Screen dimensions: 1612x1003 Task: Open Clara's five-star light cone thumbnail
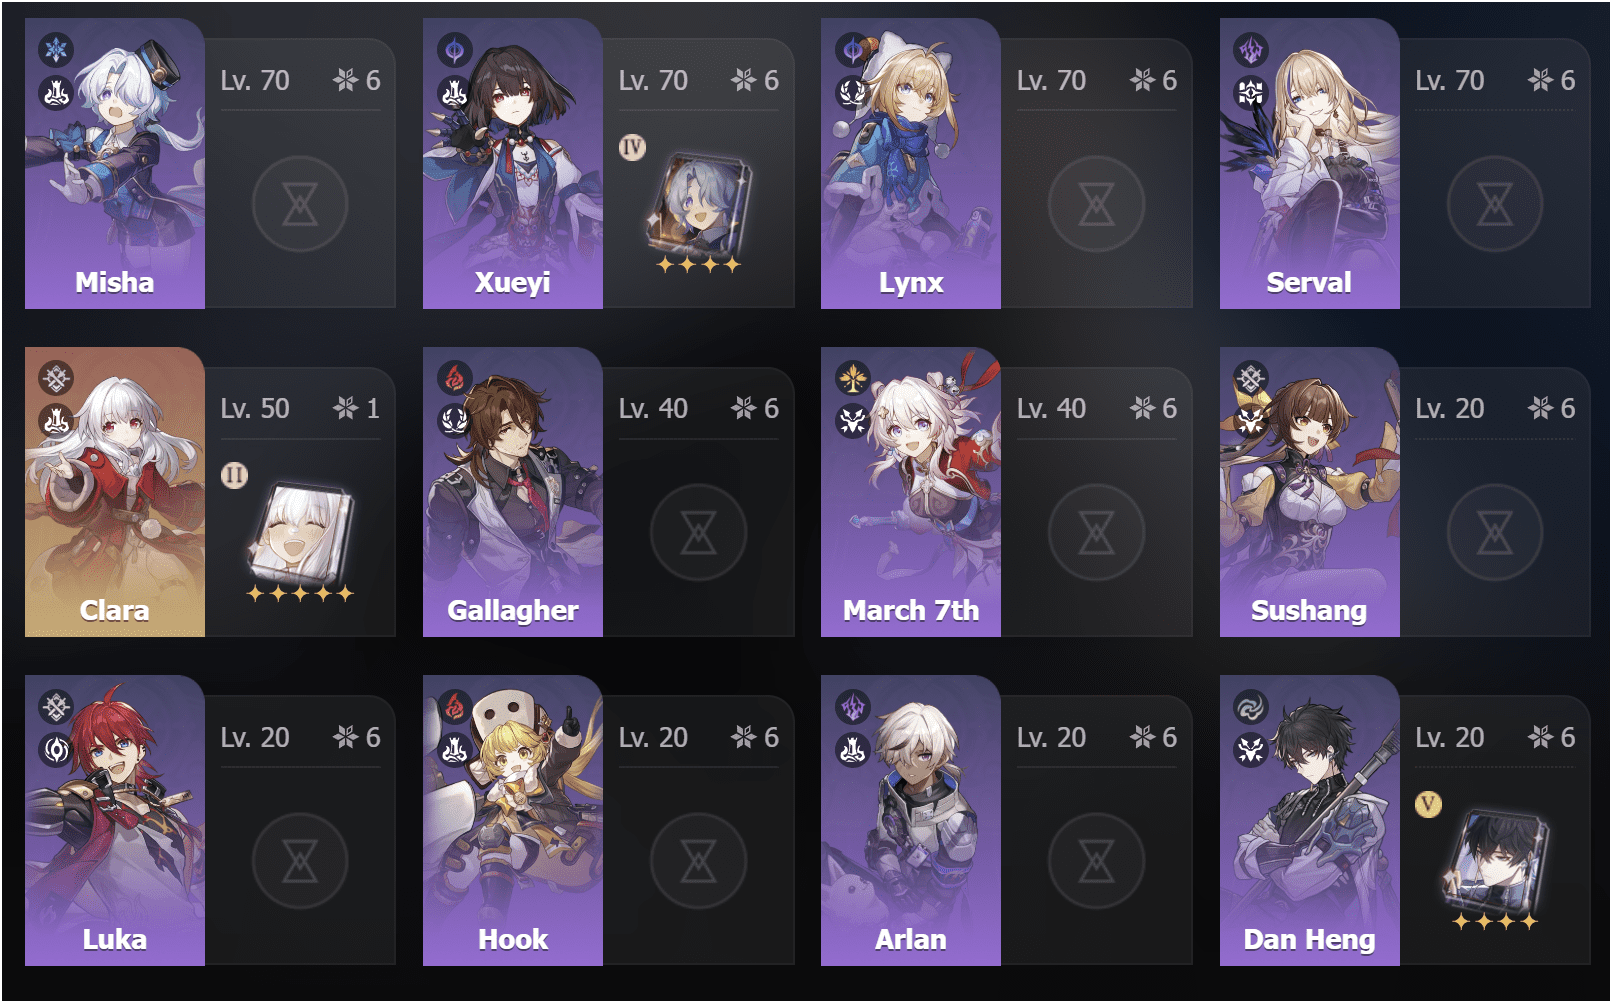click(300, 535)
